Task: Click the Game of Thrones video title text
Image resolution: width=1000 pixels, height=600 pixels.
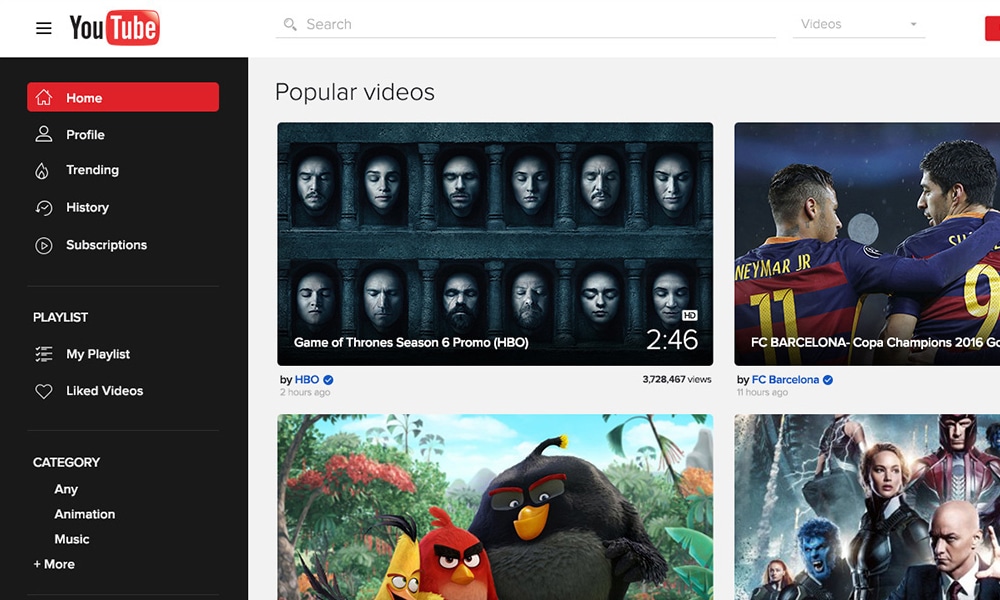Action: [411, 342]
